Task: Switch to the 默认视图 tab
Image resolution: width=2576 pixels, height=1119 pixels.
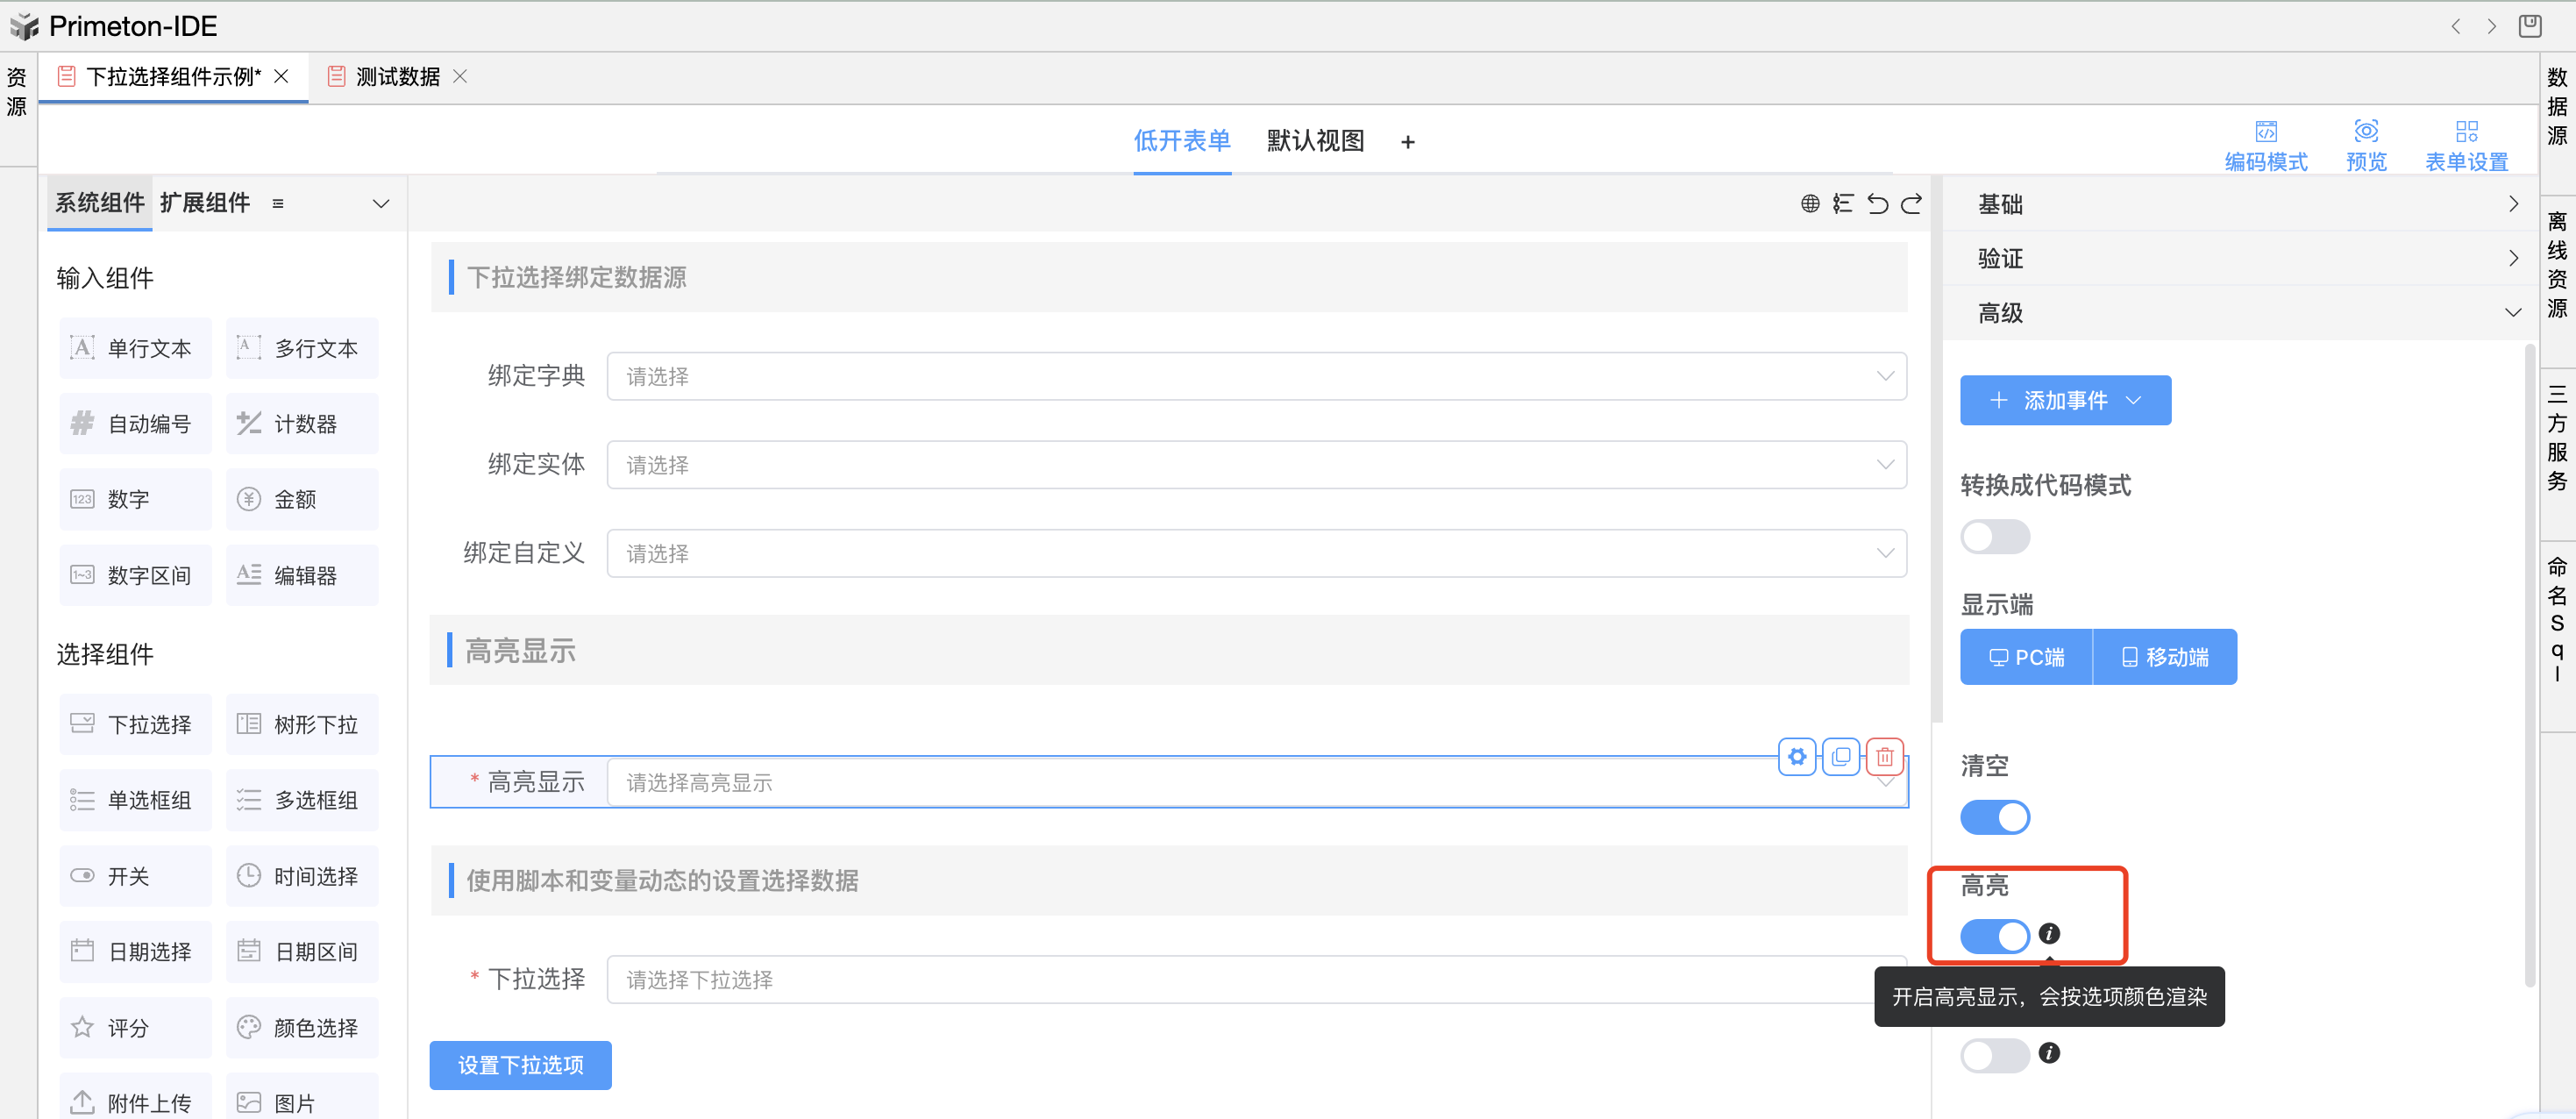Action: tap(1315, 141)
